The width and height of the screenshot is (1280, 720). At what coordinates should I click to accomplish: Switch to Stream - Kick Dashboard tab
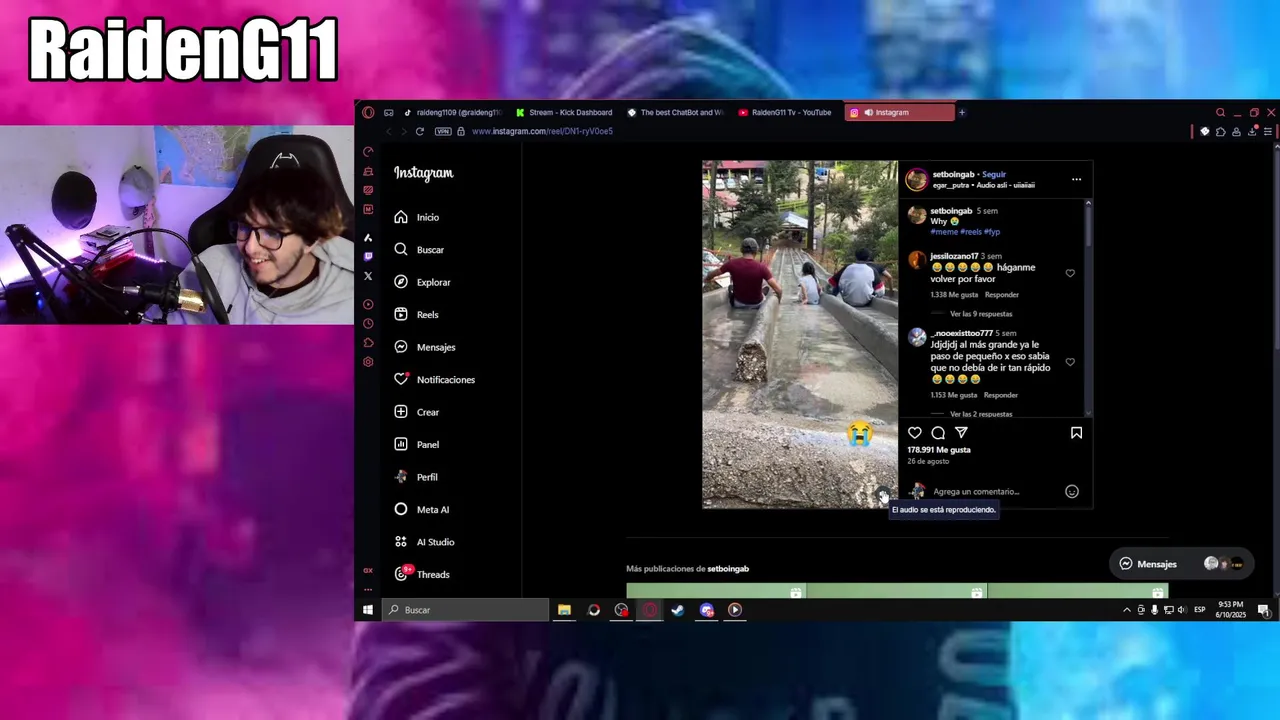pos(564,112)
